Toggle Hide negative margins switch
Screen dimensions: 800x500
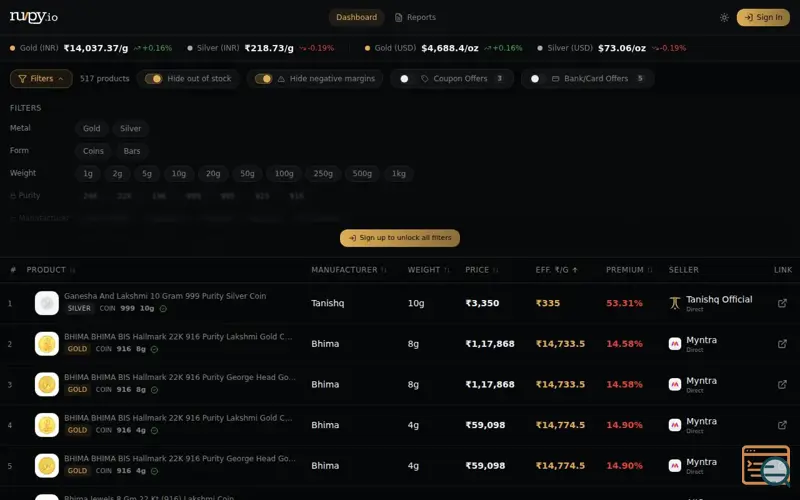(263, 79)
